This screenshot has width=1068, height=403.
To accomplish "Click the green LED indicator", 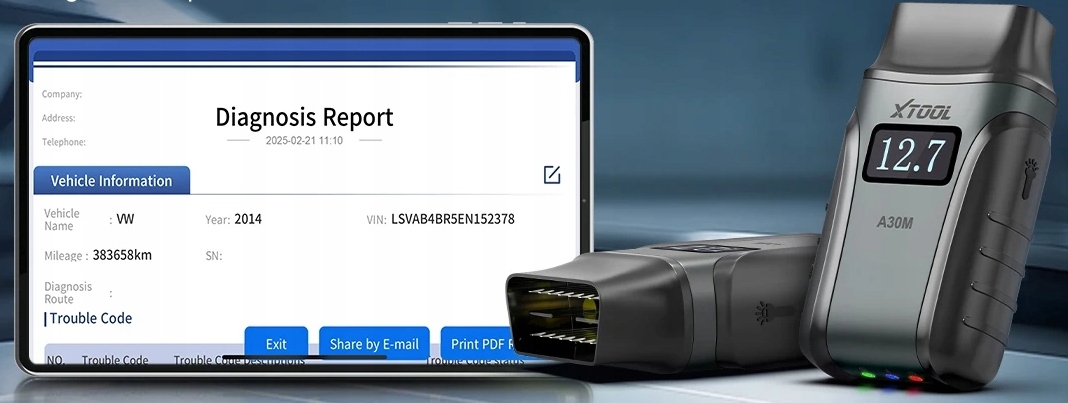I will (867, 374).
